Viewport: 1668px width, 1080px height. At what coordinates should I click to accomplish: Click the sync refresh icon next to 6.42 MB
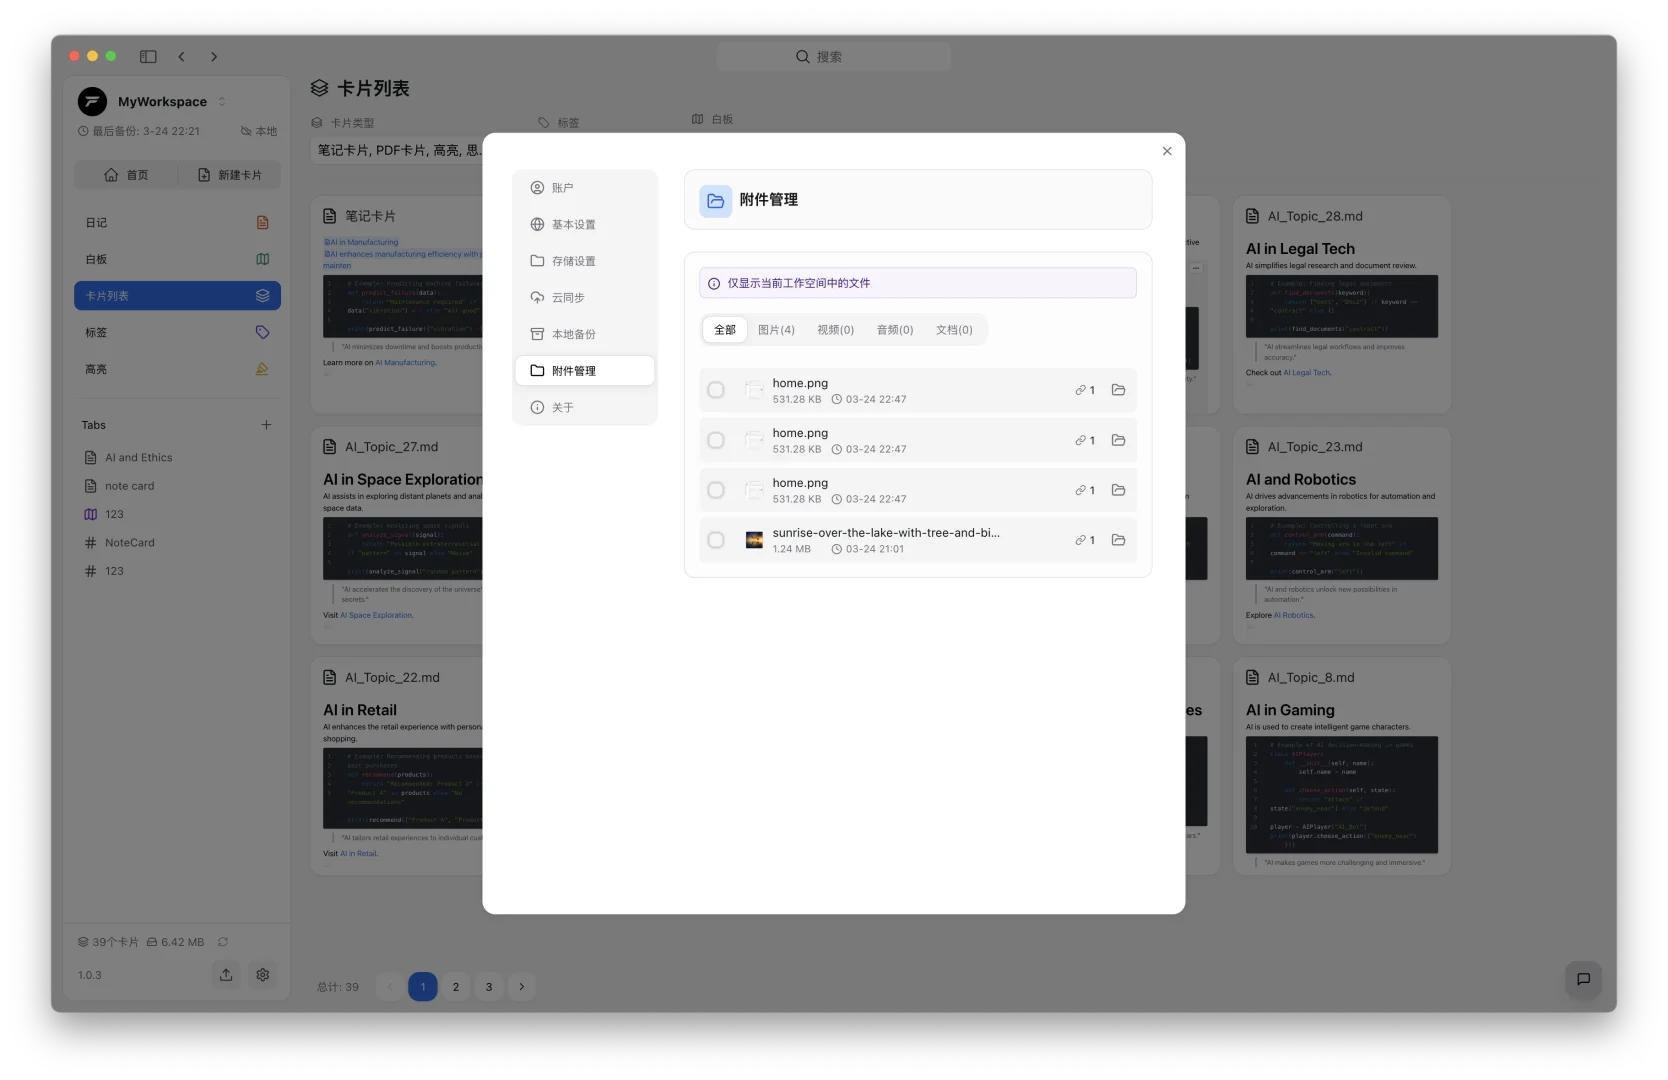223,942
